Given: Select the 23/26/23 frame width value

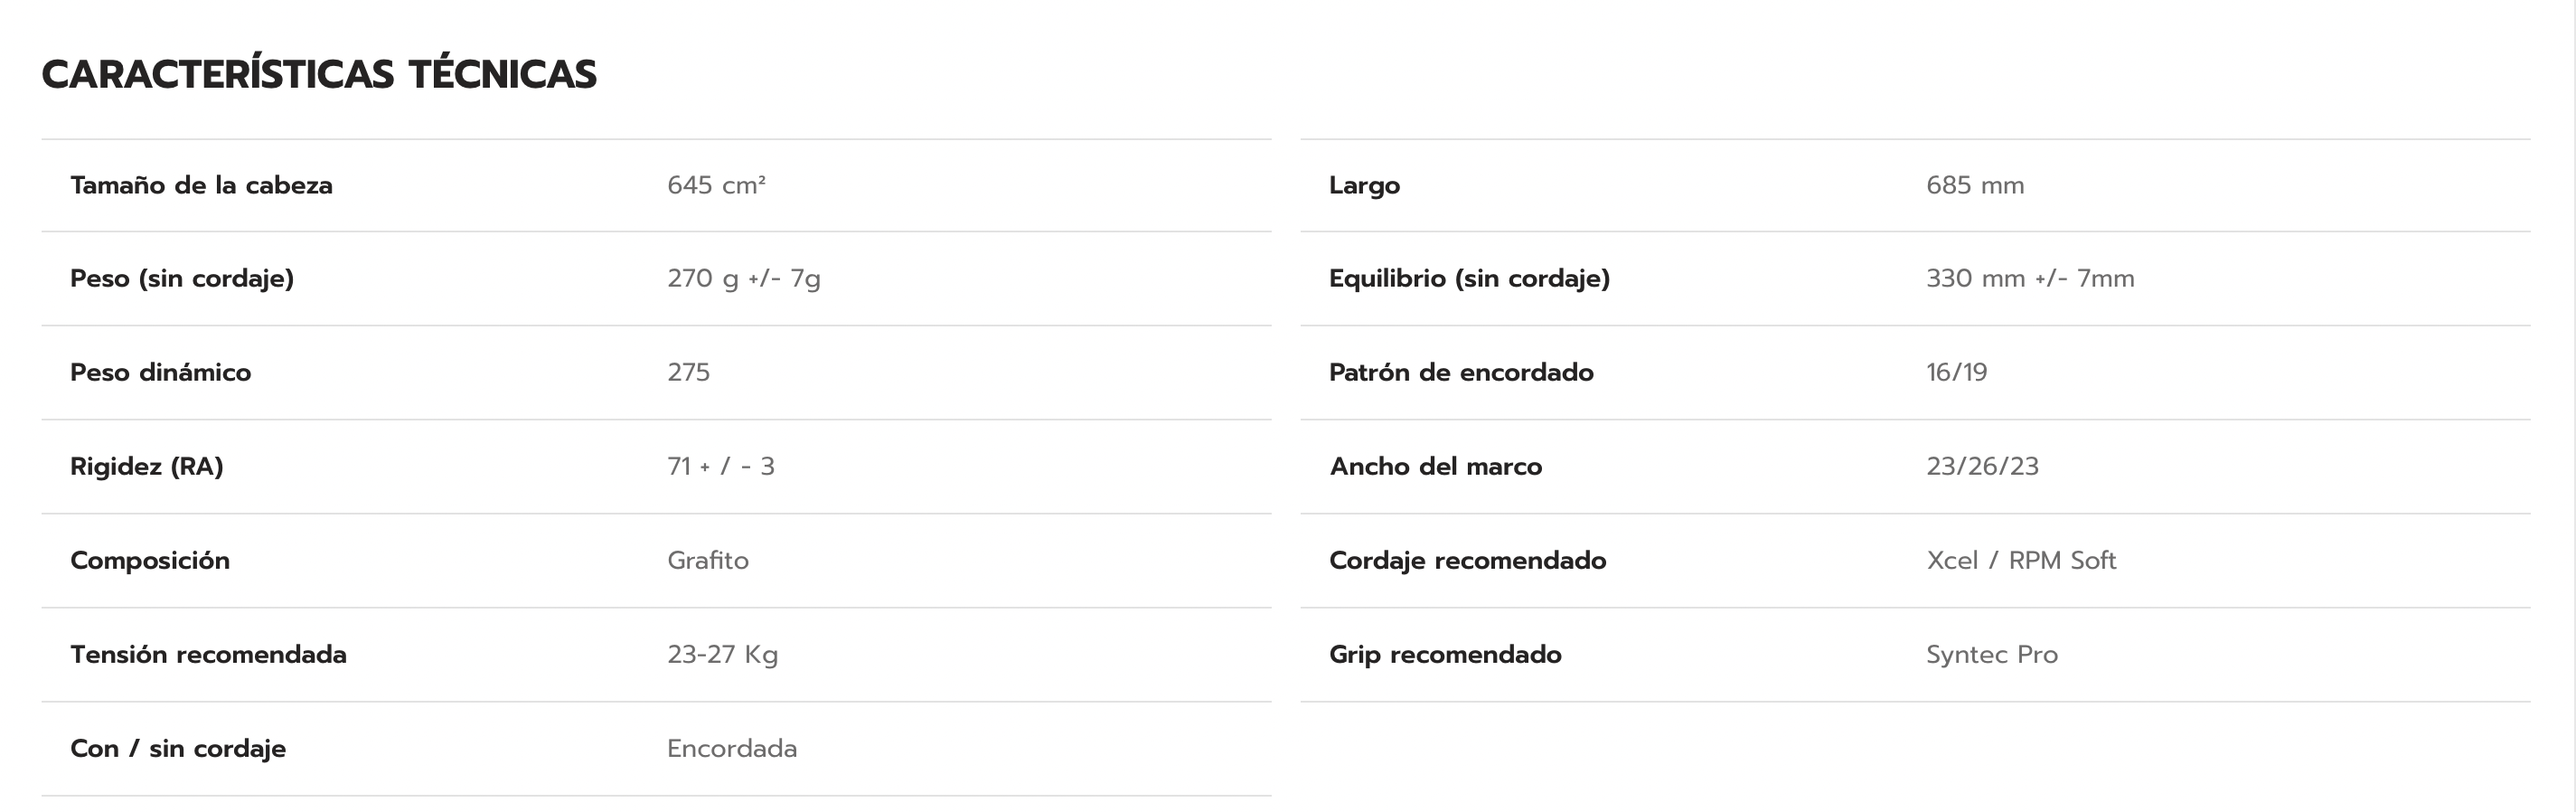Looking at the screenshot, I should 1982,467.
